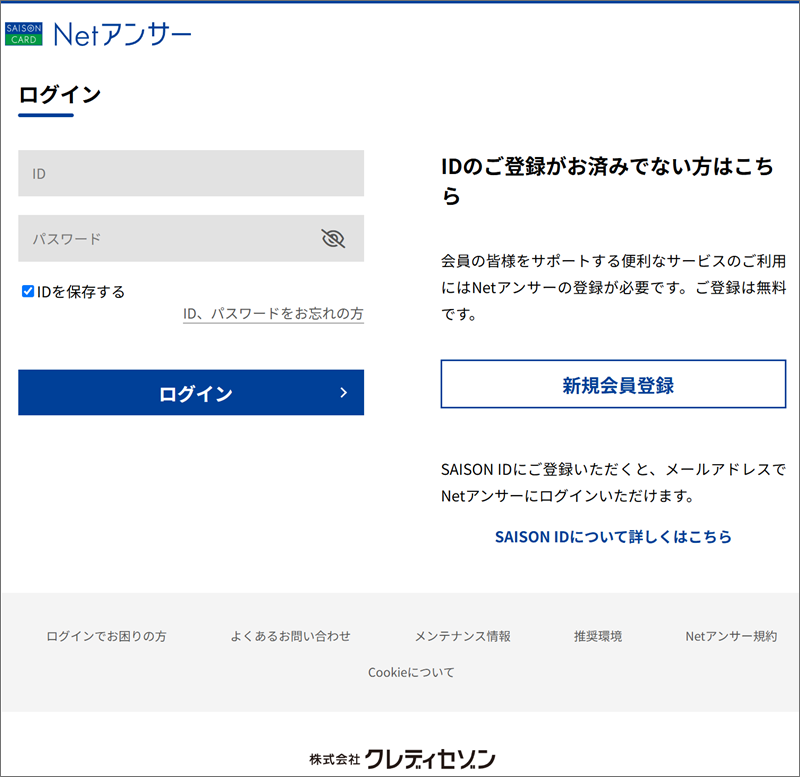Open Cookieについて footer link

(411, 672)
